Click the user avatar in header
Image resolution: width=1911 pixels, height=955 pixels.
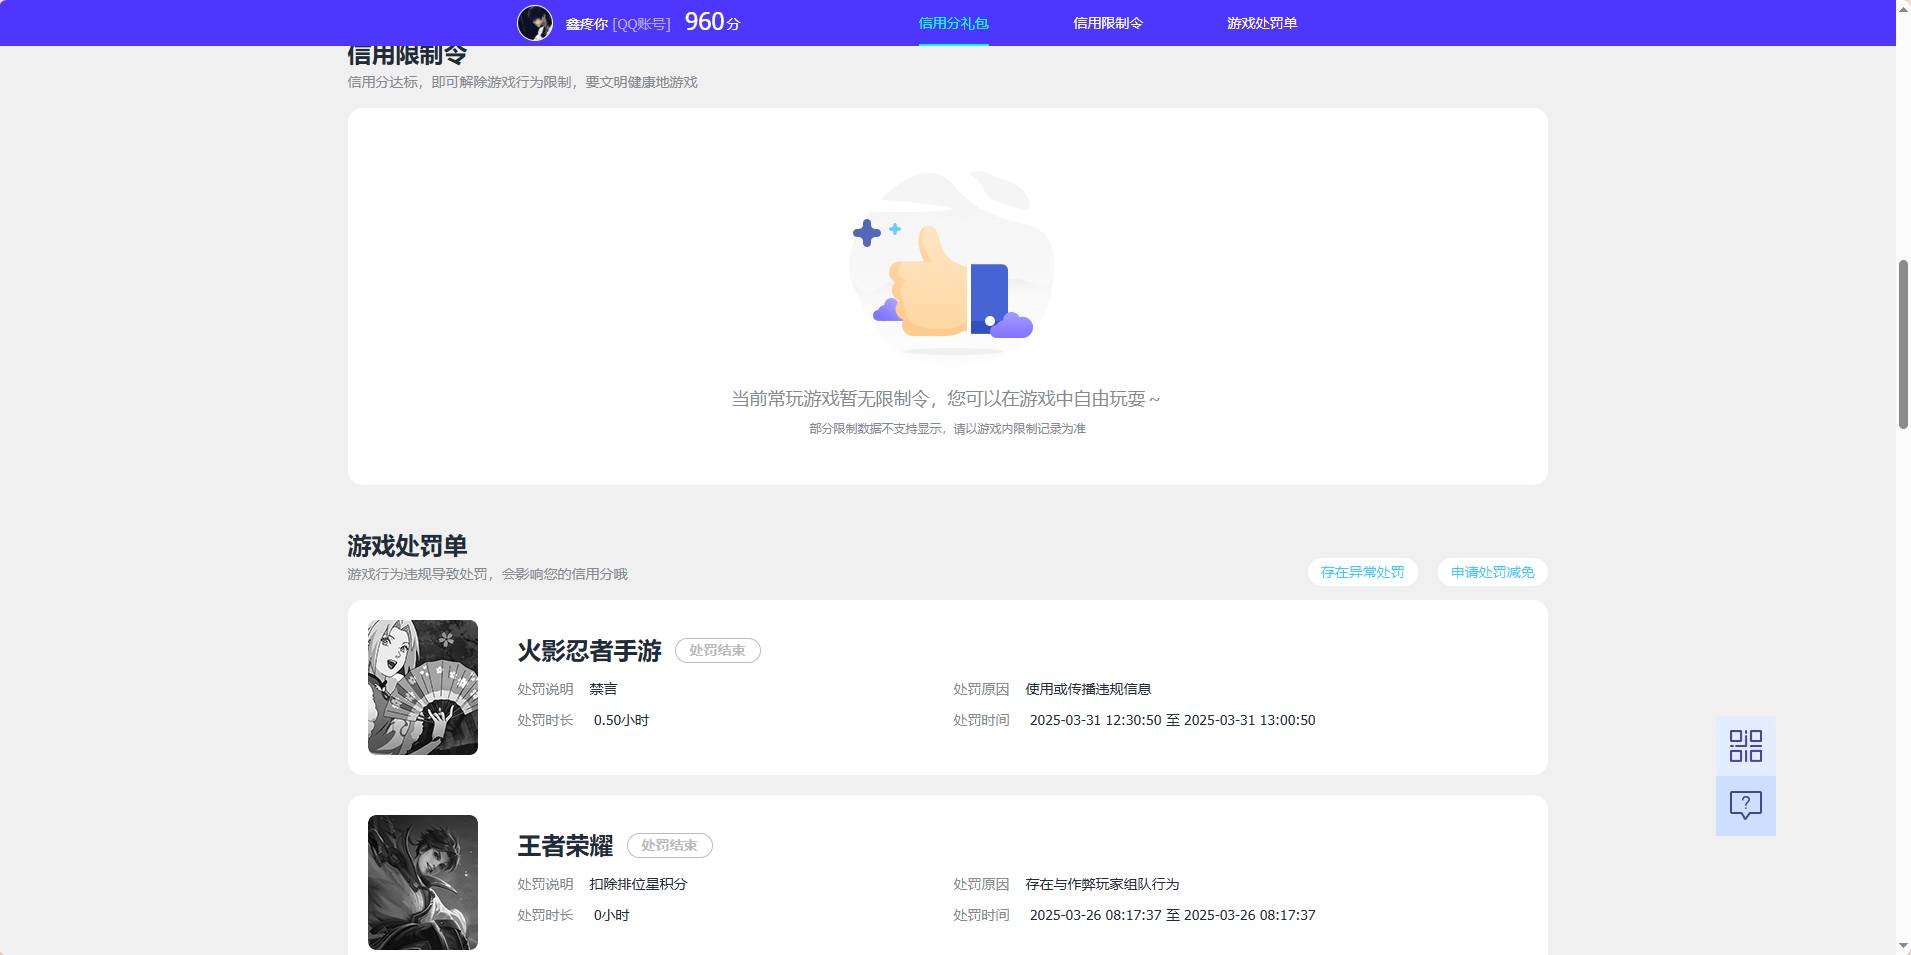[535, 23]
